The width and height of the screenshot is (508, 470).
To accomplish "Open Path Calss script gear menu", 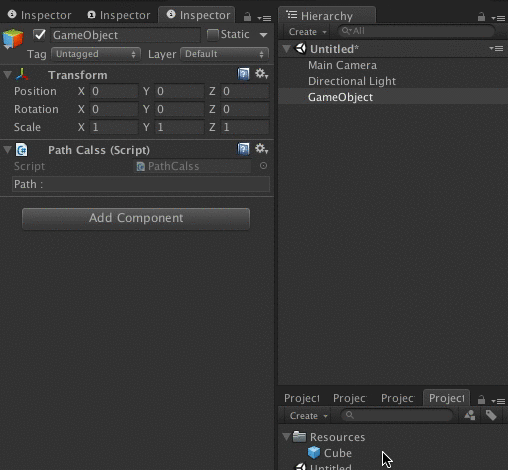I will coord(261,149).
